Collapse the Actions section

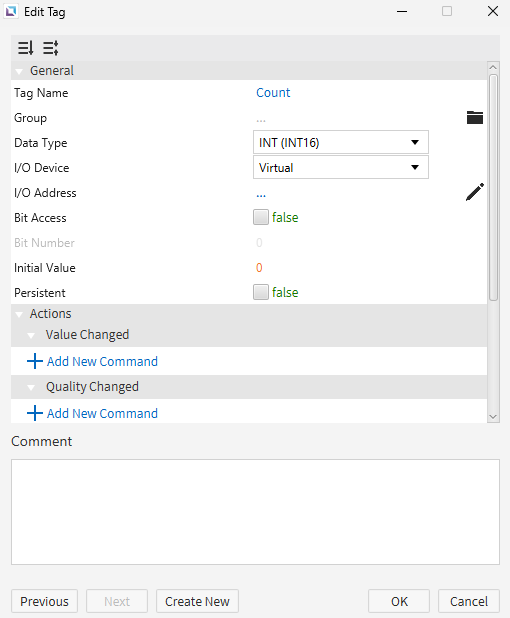click(19, 314)
